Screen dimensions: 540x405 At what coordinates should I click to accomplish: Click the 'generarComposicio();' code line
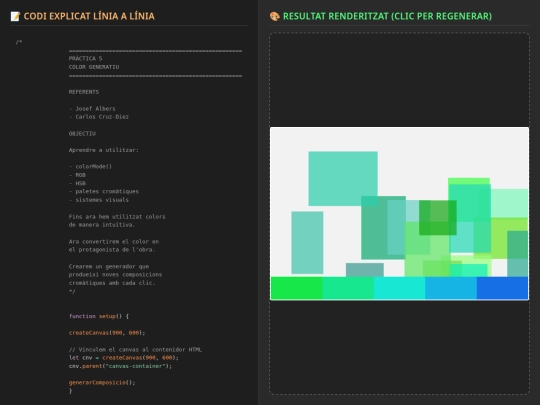[102, 383]
